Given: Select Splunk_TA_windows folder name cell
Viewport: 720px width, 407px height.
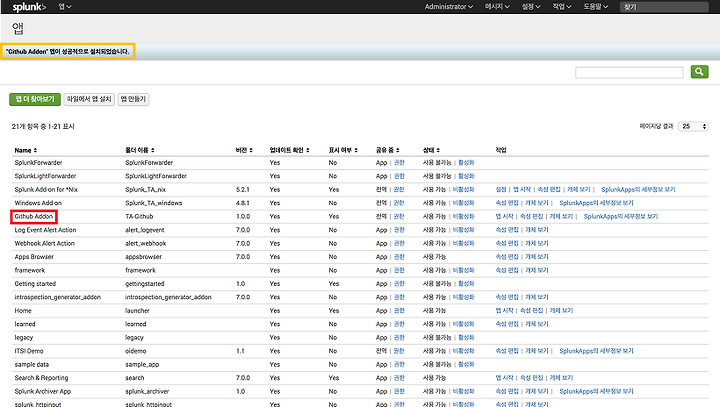Looking at the screenshot, I should click(x=153, y=203).
